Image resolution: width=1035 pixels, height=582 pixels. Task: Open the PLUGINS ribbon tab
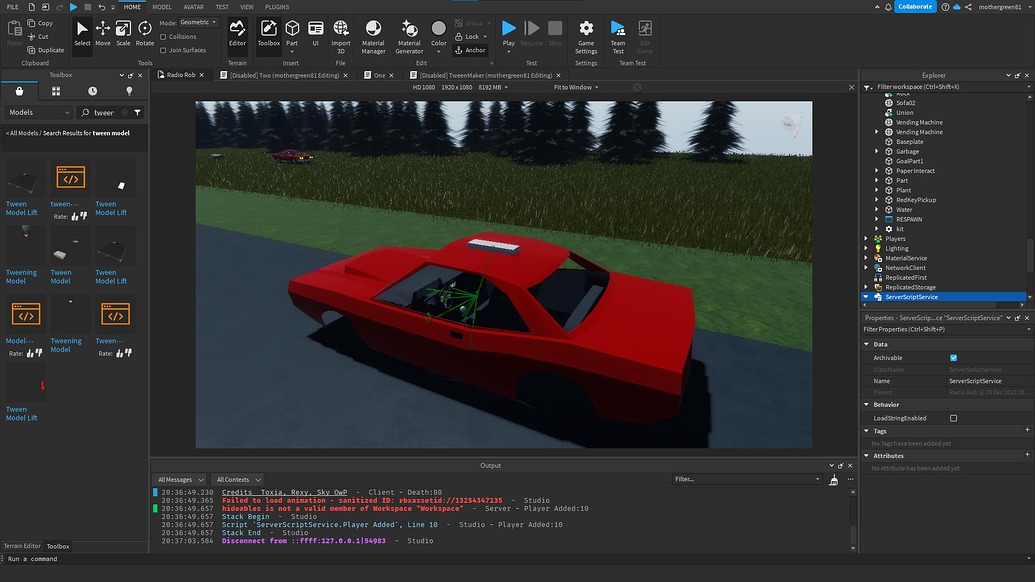(x=277, y=7)
